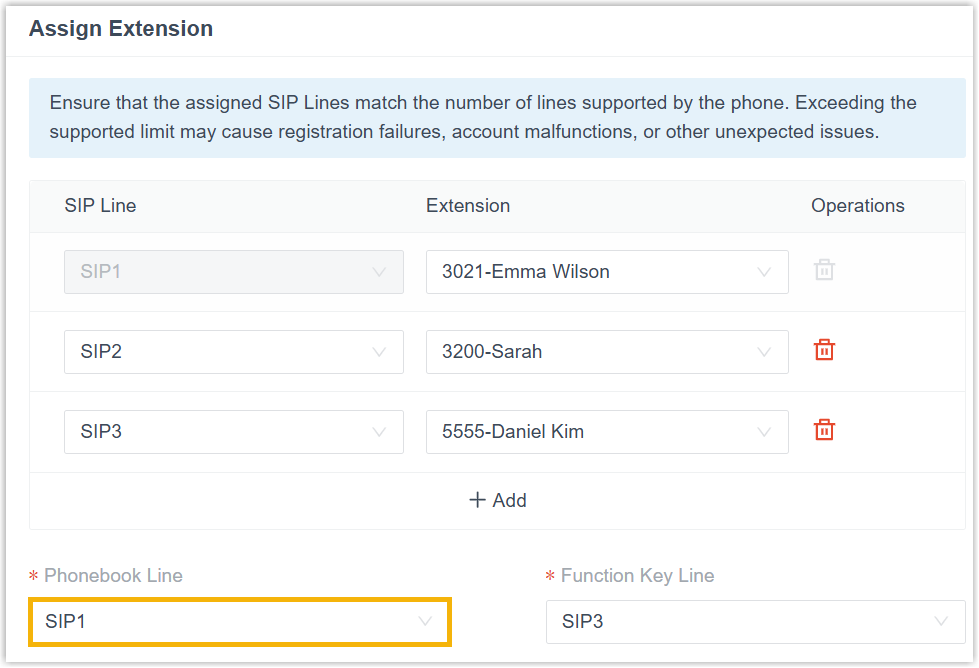
Task: Open the Phonebook Line SIP1 dropdown
Action: [240, 622]
